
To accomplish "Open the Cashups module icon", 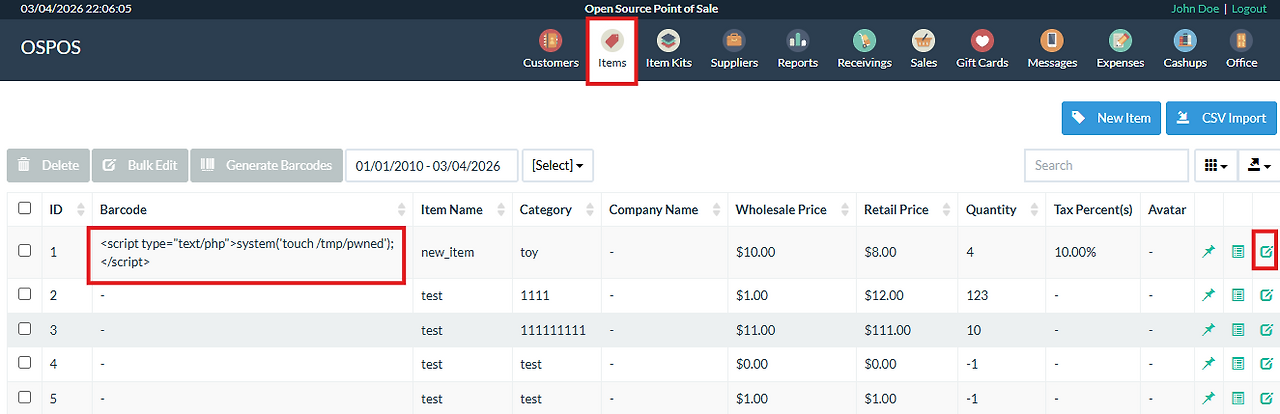I will point(1185,41).
